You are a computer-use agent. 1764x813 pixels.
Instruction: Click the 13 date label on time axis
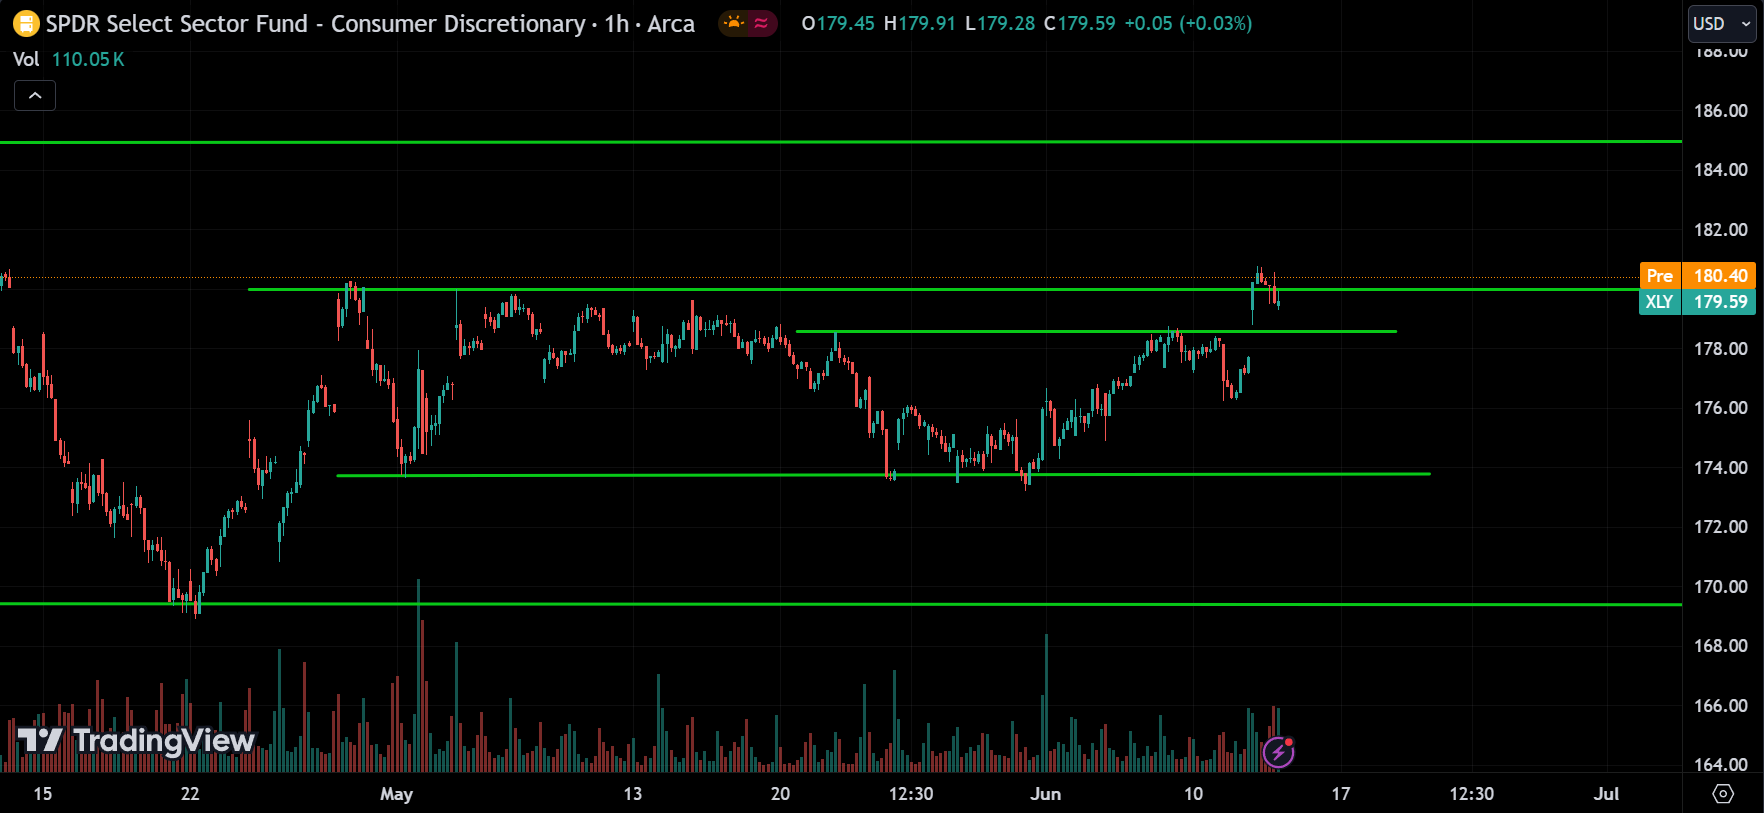(x=633, y=794)
